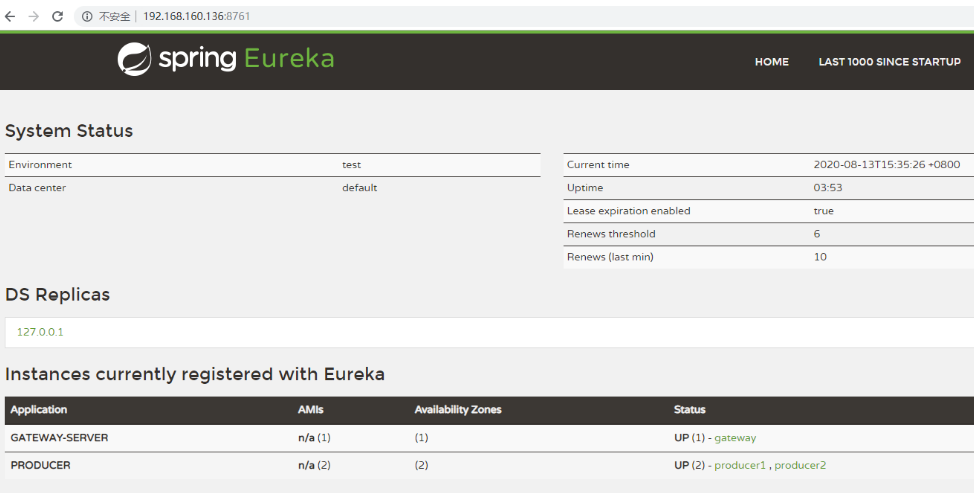974x493 pixels.
Task: Click the AMIs column header
Action: point(311,410)
